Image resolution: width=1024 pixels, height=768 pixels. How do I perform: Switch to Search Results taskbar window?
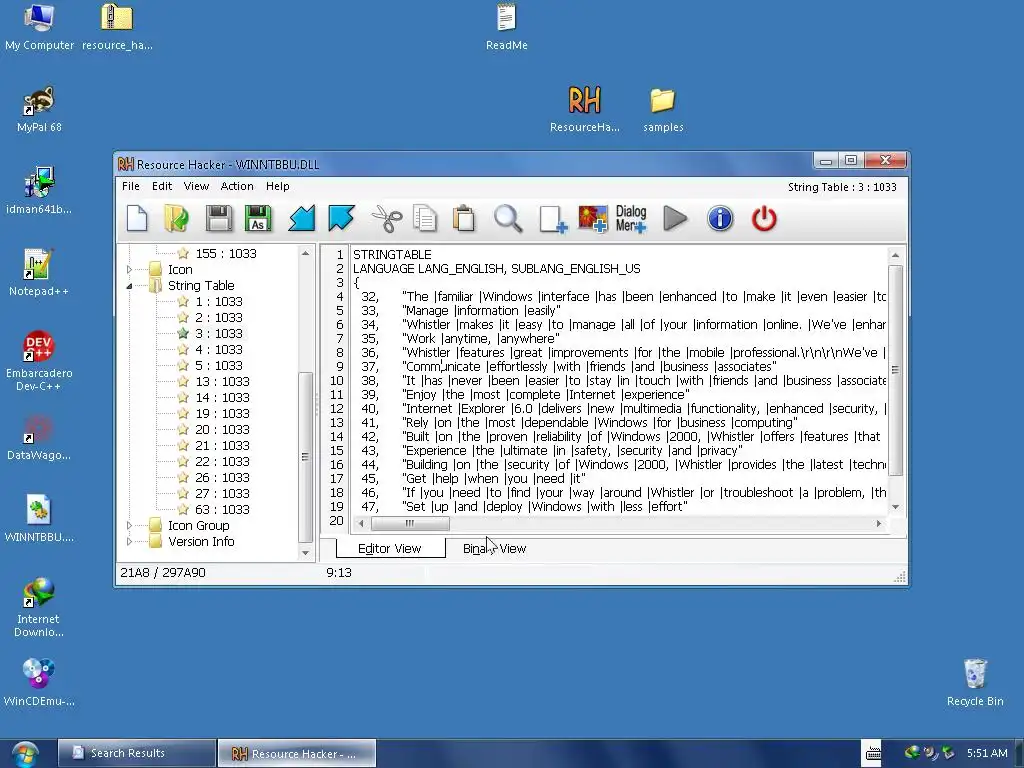[136, 753]
